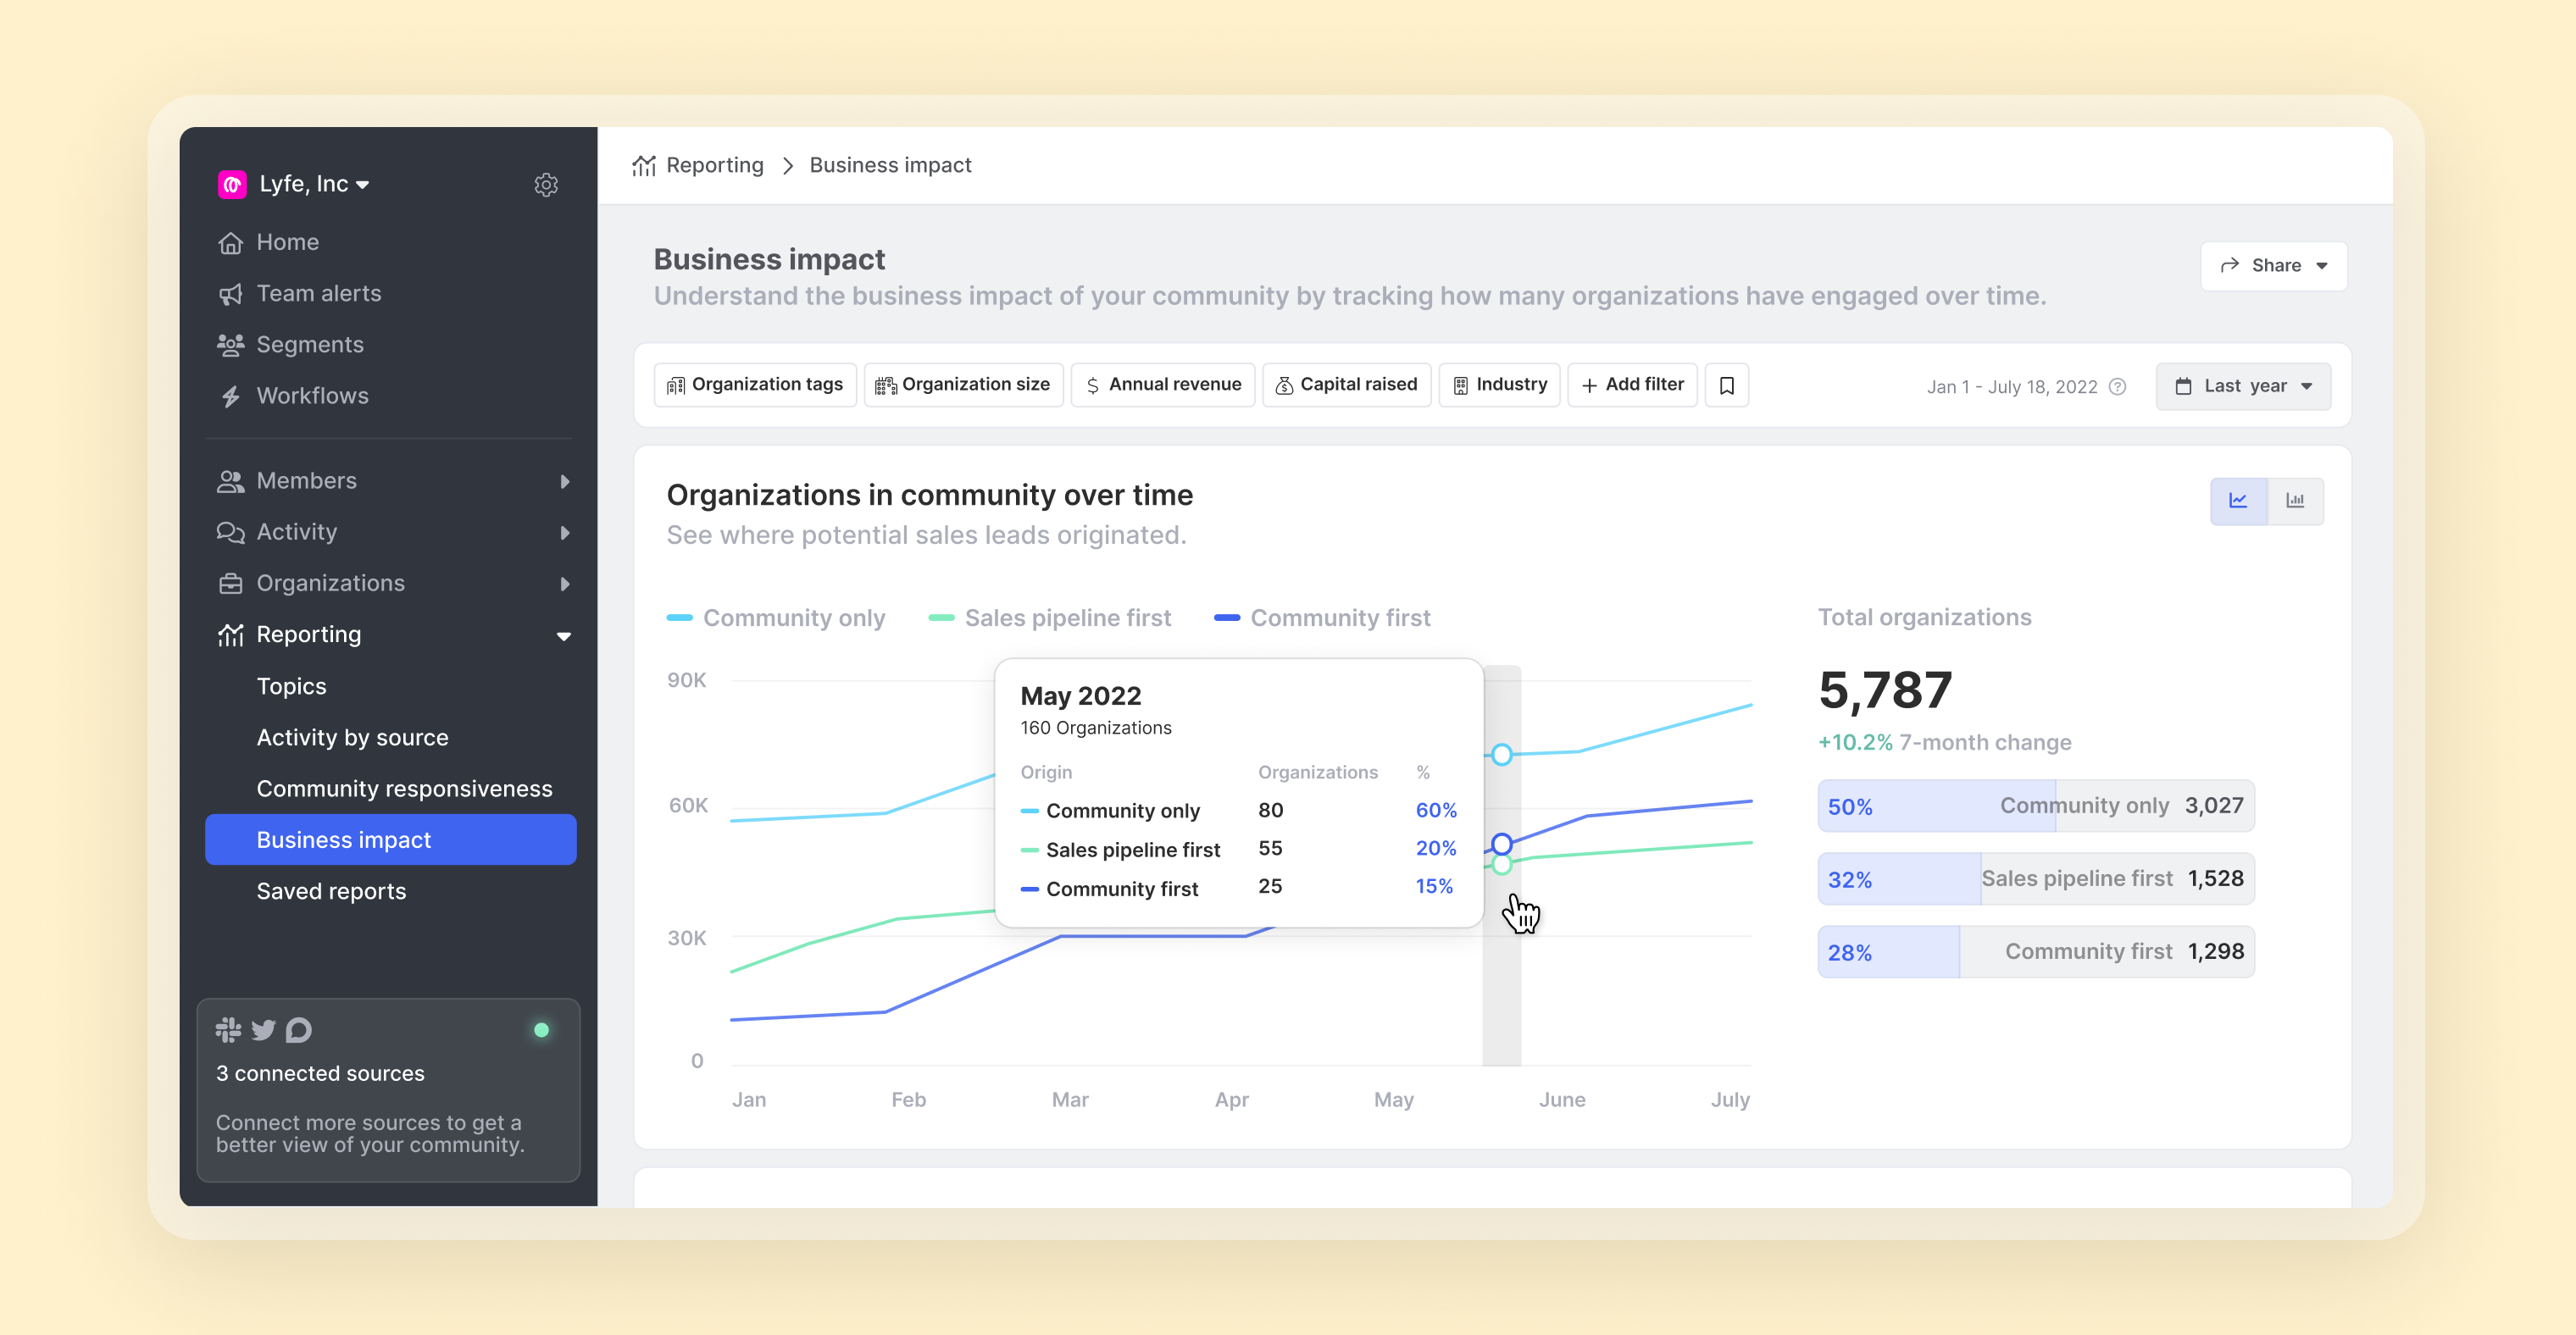This screenshot has width=2576, height=1335.
Task: Click the Reporting breadcrumb chart icon
Action: [644, 166]
